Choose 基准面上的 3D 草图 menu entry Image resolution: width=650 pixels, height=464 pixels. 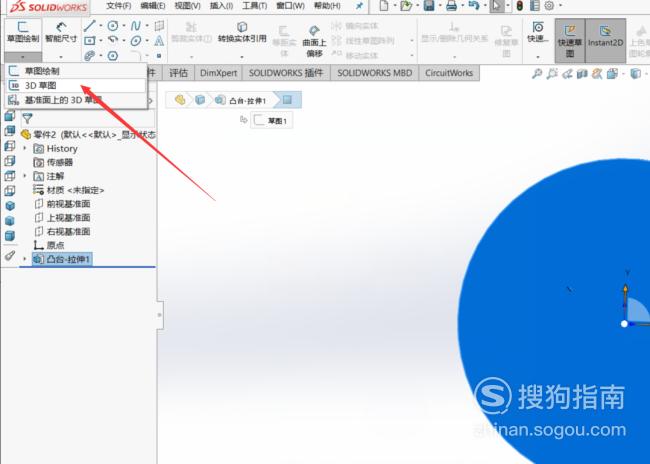coord(76,100)
